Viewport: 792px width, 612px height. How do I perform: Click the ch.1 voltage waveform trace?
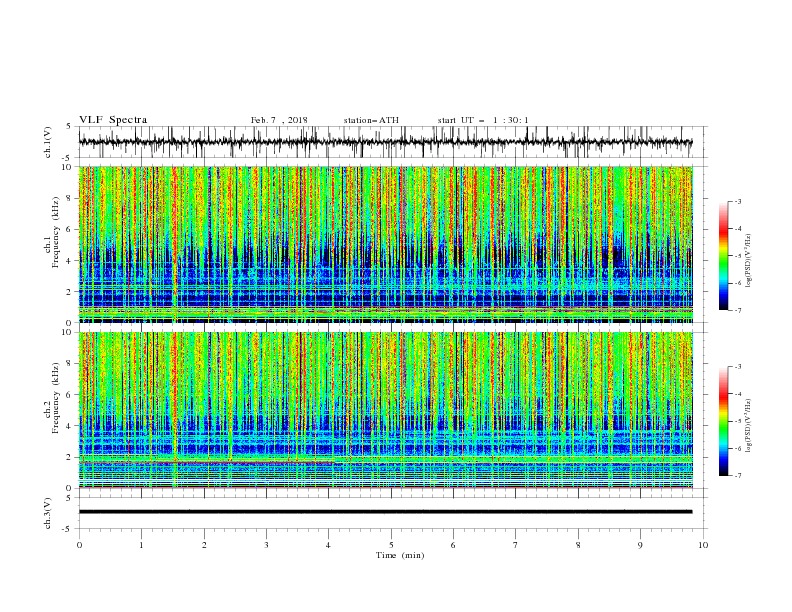point(385,142)
